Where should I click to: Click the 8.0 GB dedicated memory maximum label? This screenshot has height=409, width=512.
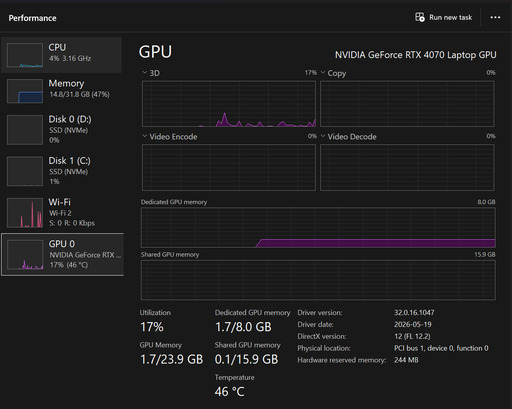point(486,202)
